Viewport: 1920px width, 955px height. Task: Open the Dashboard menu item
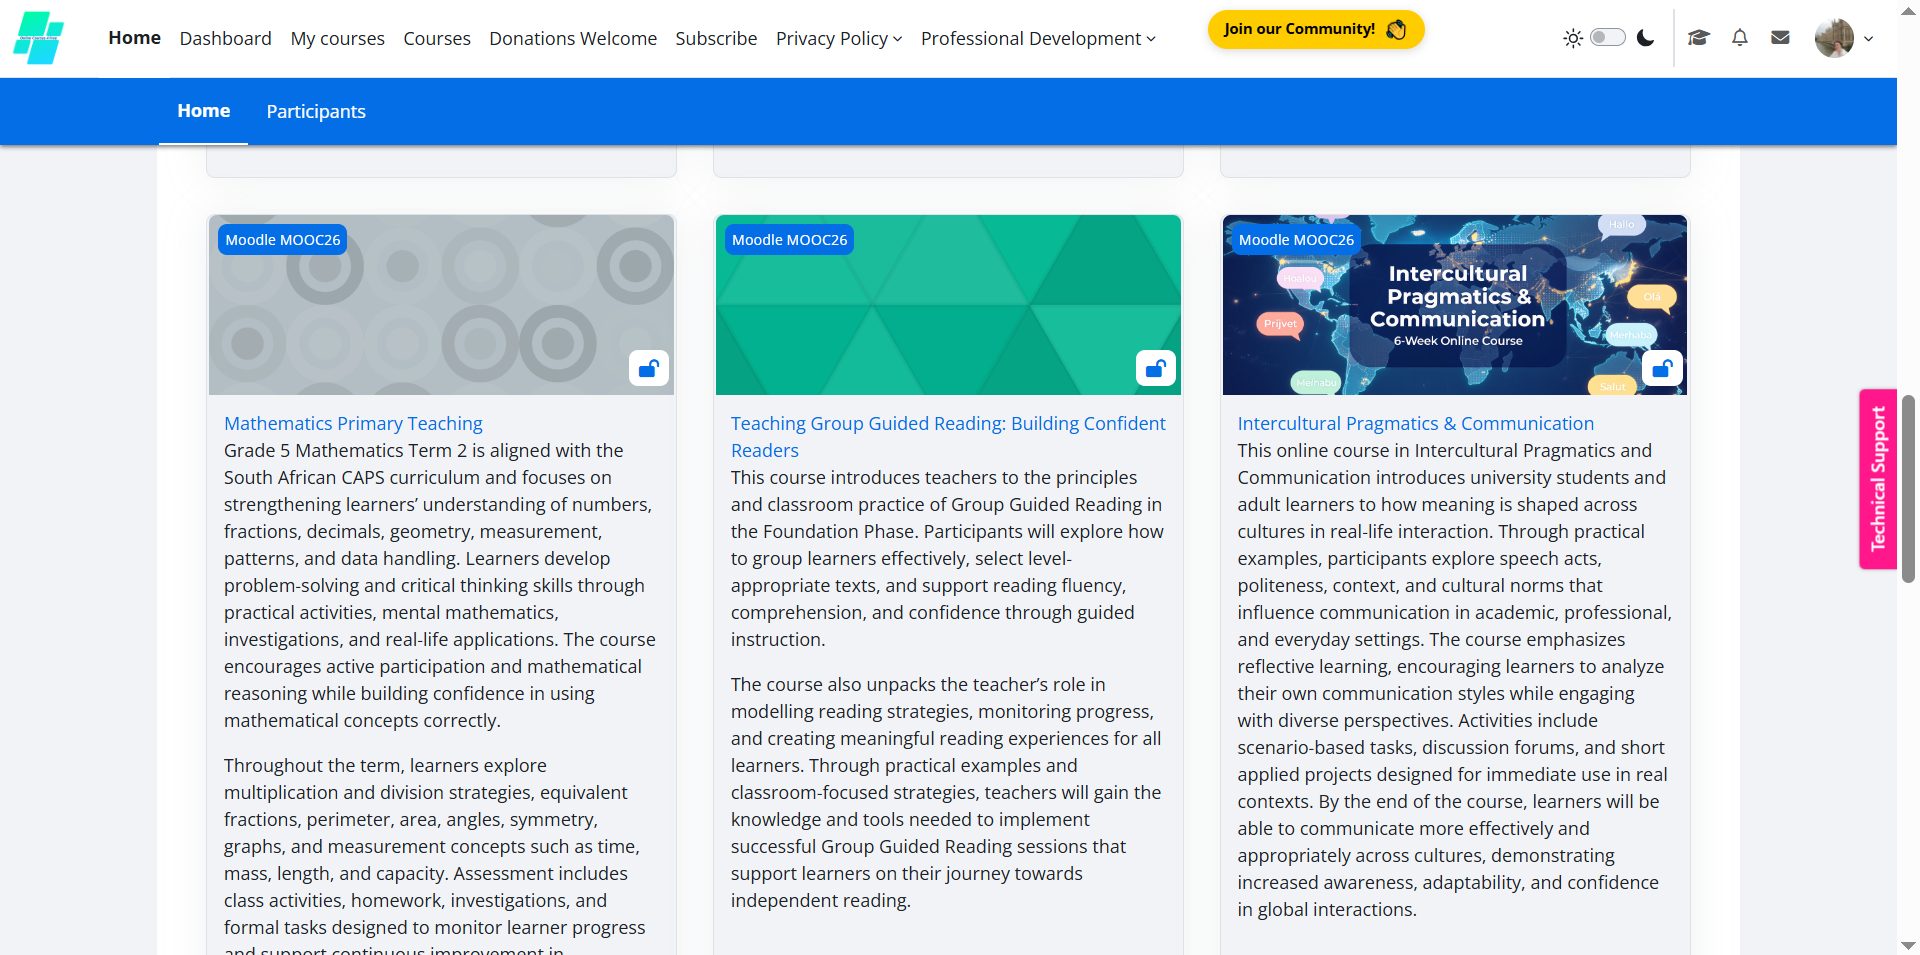coord(226,38)
